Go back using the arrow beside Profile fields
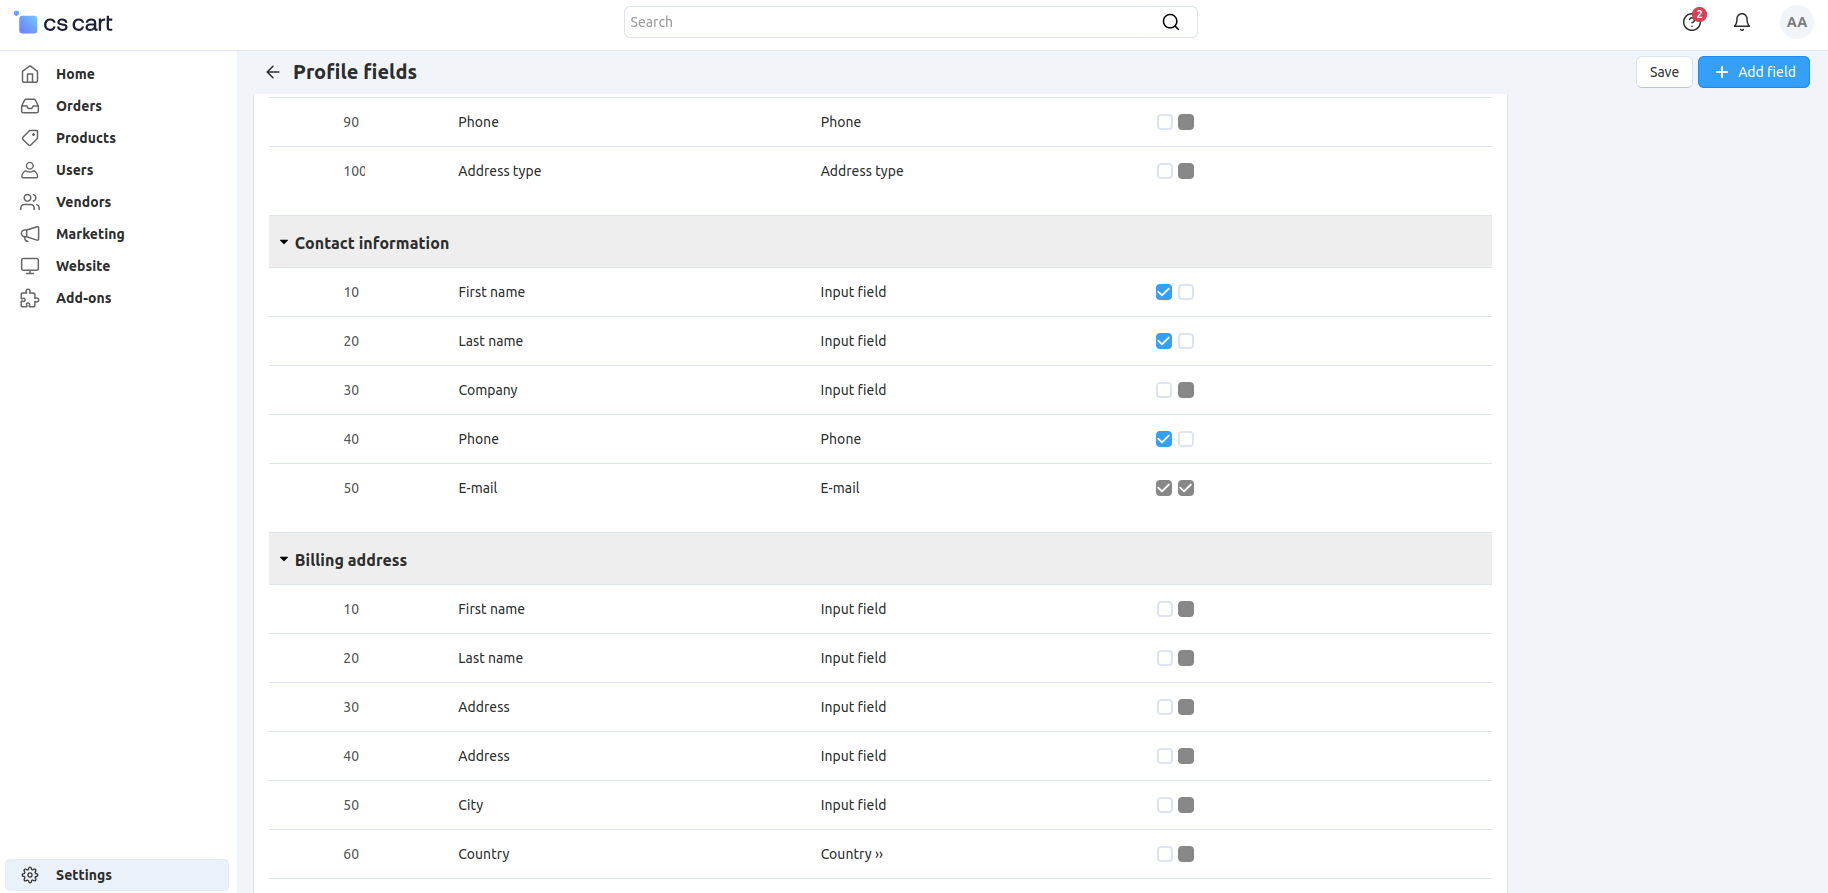1828x893 pixels. tap(272, 72)
